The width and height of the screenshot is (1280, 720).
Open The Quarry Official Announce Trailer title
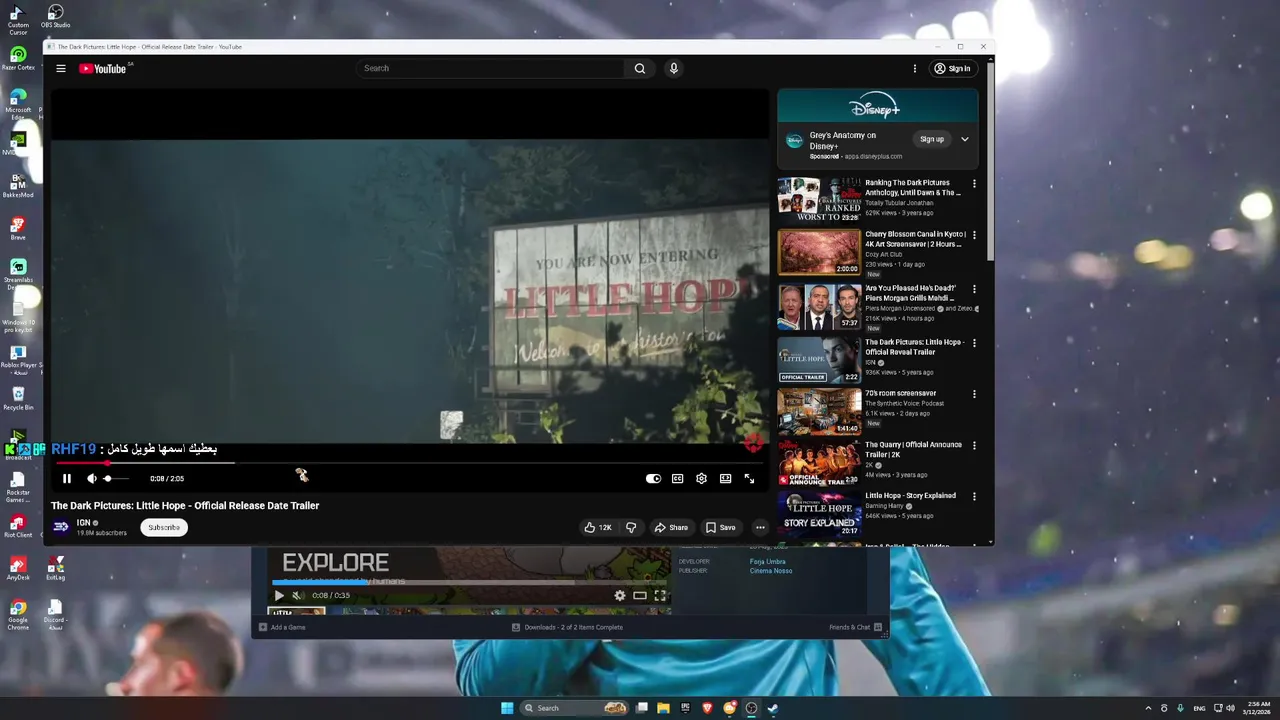tap(913, 449)
